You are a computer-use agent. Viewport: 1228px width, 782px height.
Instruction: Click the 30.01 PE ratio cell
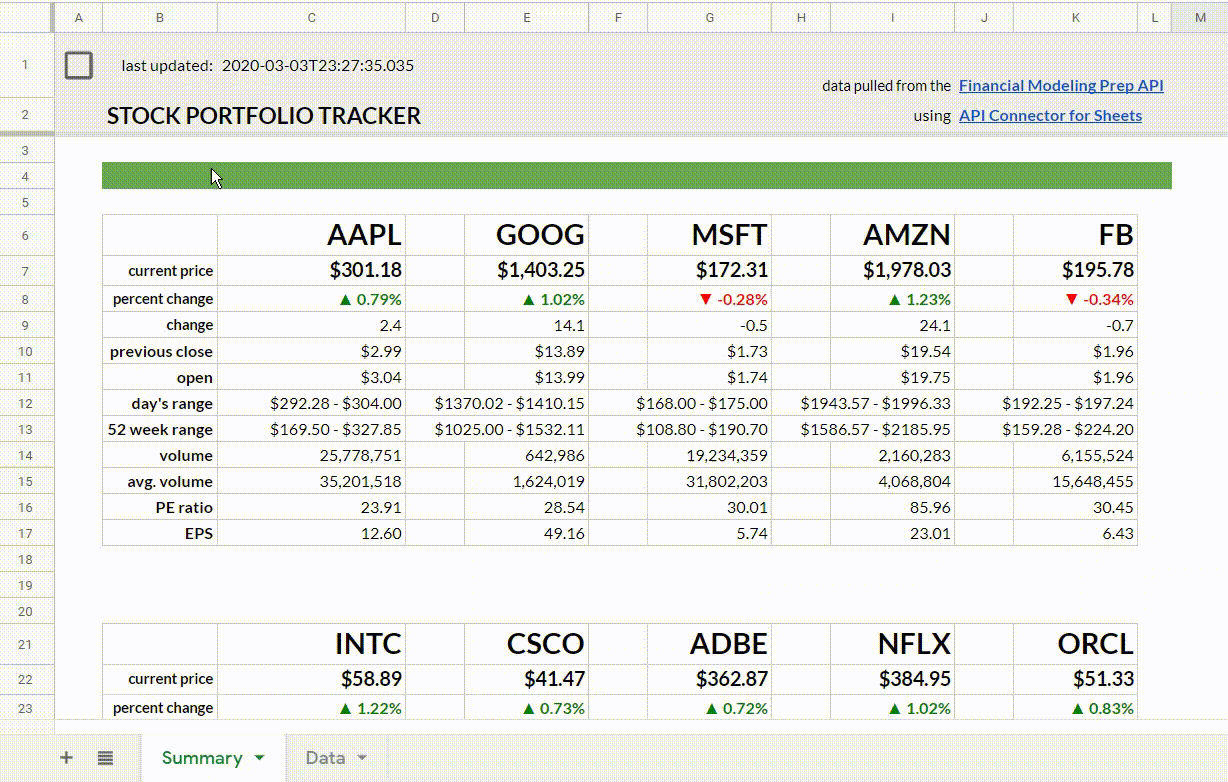(709, 507)
